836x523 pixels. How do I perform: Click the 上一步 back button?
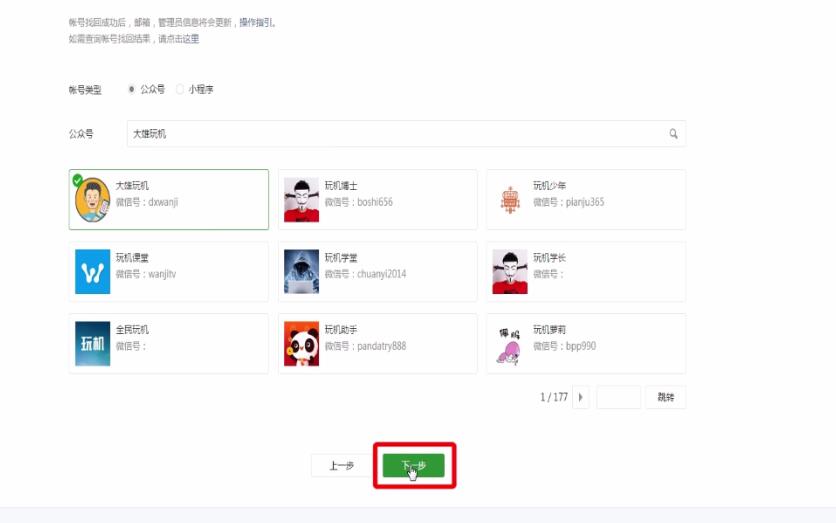coord(341,465)
